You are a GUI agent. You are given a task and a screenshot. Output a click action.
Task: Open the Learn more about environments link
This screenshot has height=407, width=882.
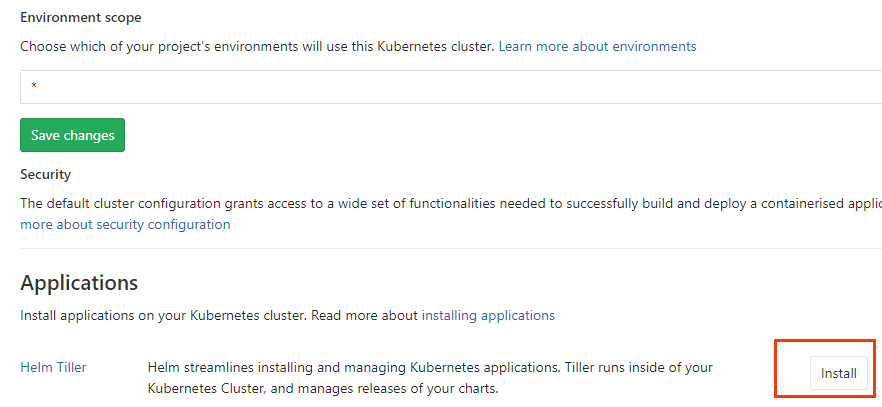597,46
